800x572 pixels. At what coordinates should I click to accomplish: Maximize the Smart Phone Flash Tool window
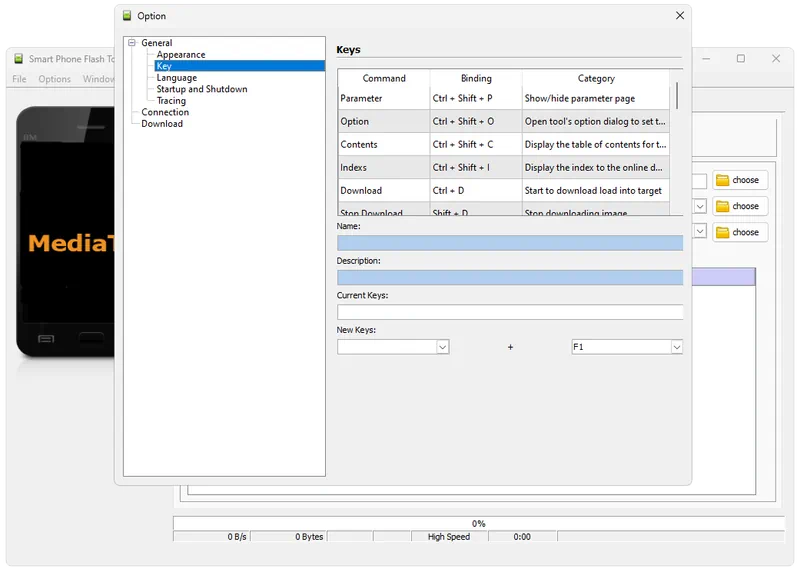tap(741, 59)
